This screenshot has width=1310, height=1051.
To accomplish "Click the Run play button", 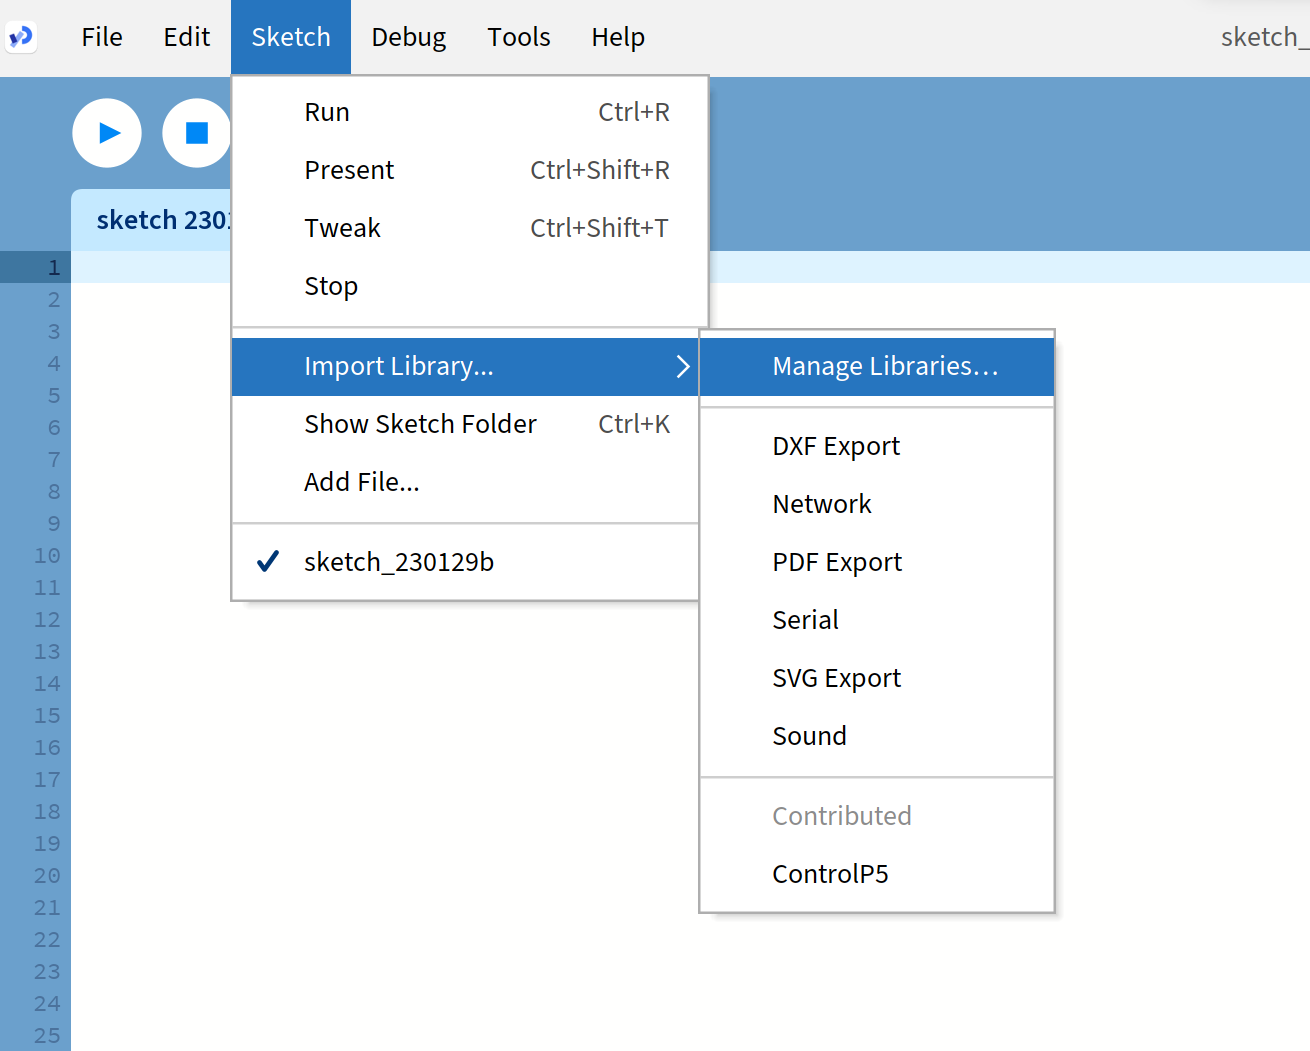I will [107, 133].
